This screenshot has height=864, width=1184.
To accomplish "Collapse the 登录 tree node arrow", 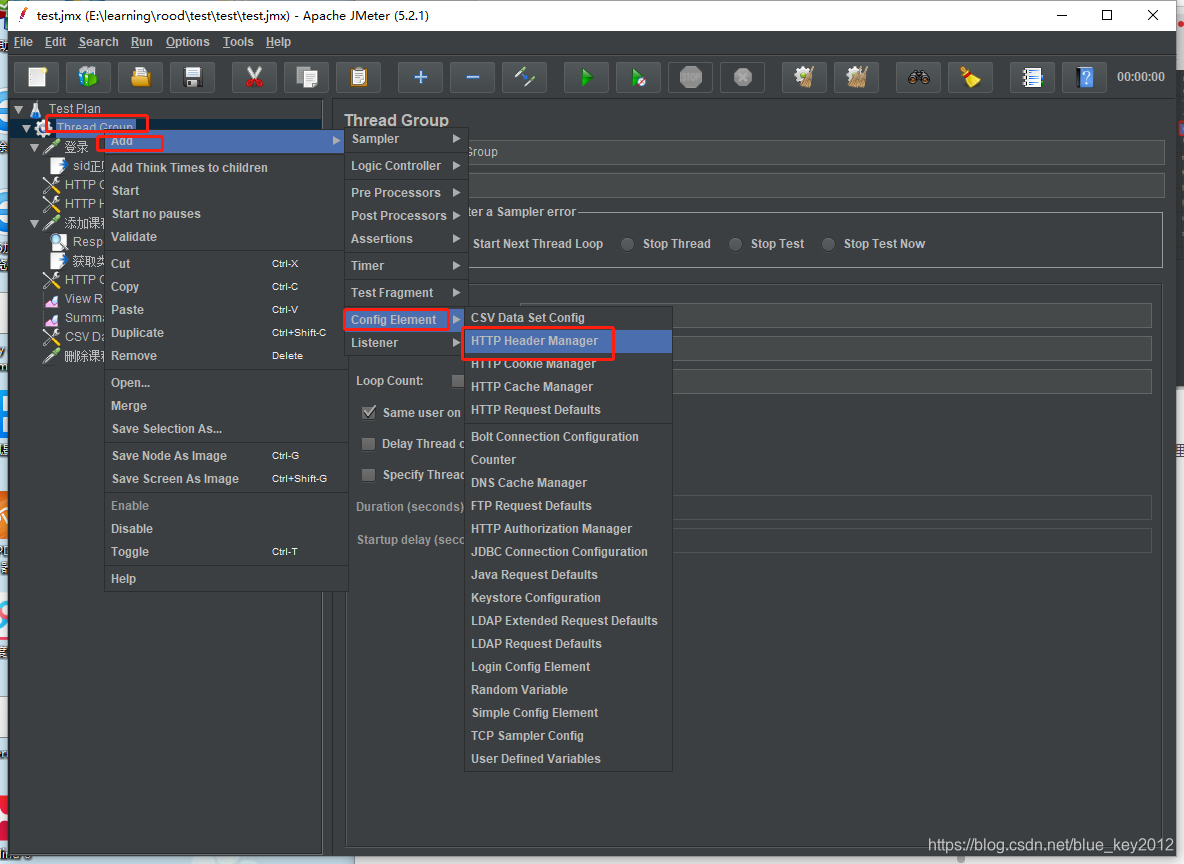I will 34,147.
